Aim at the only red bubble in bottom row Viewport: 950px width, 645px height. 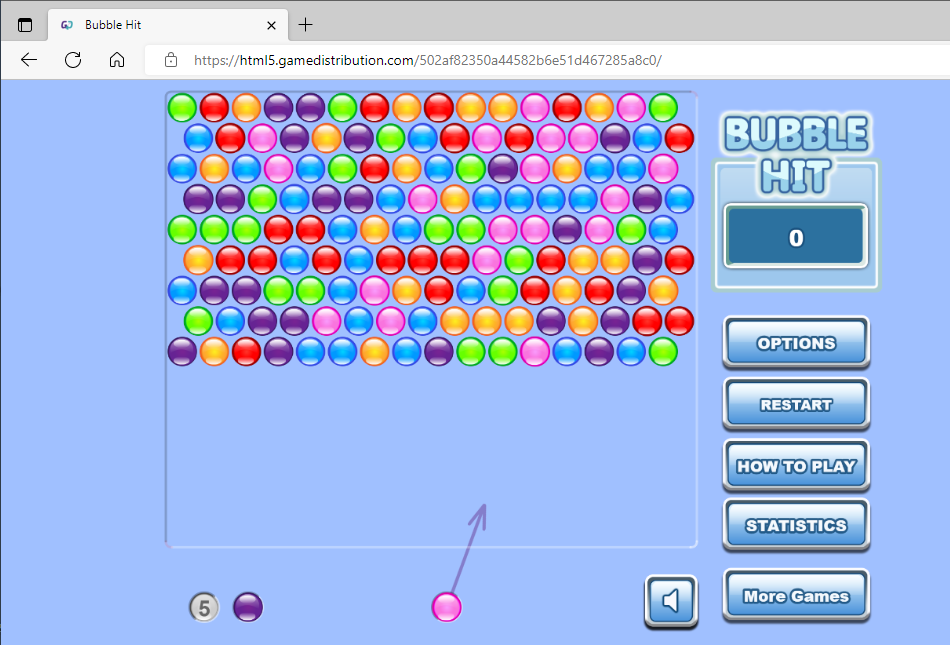[247, 351]
